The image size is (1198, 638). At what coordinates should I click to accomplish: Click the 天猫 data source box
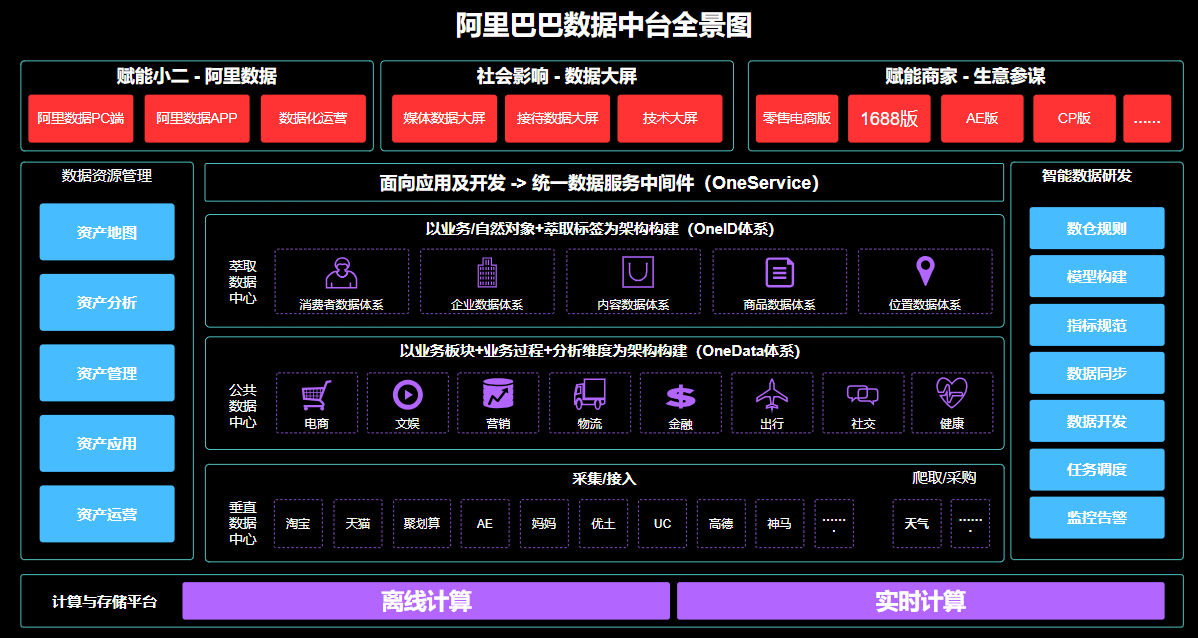pyautogui.click(x=358, y=523)
